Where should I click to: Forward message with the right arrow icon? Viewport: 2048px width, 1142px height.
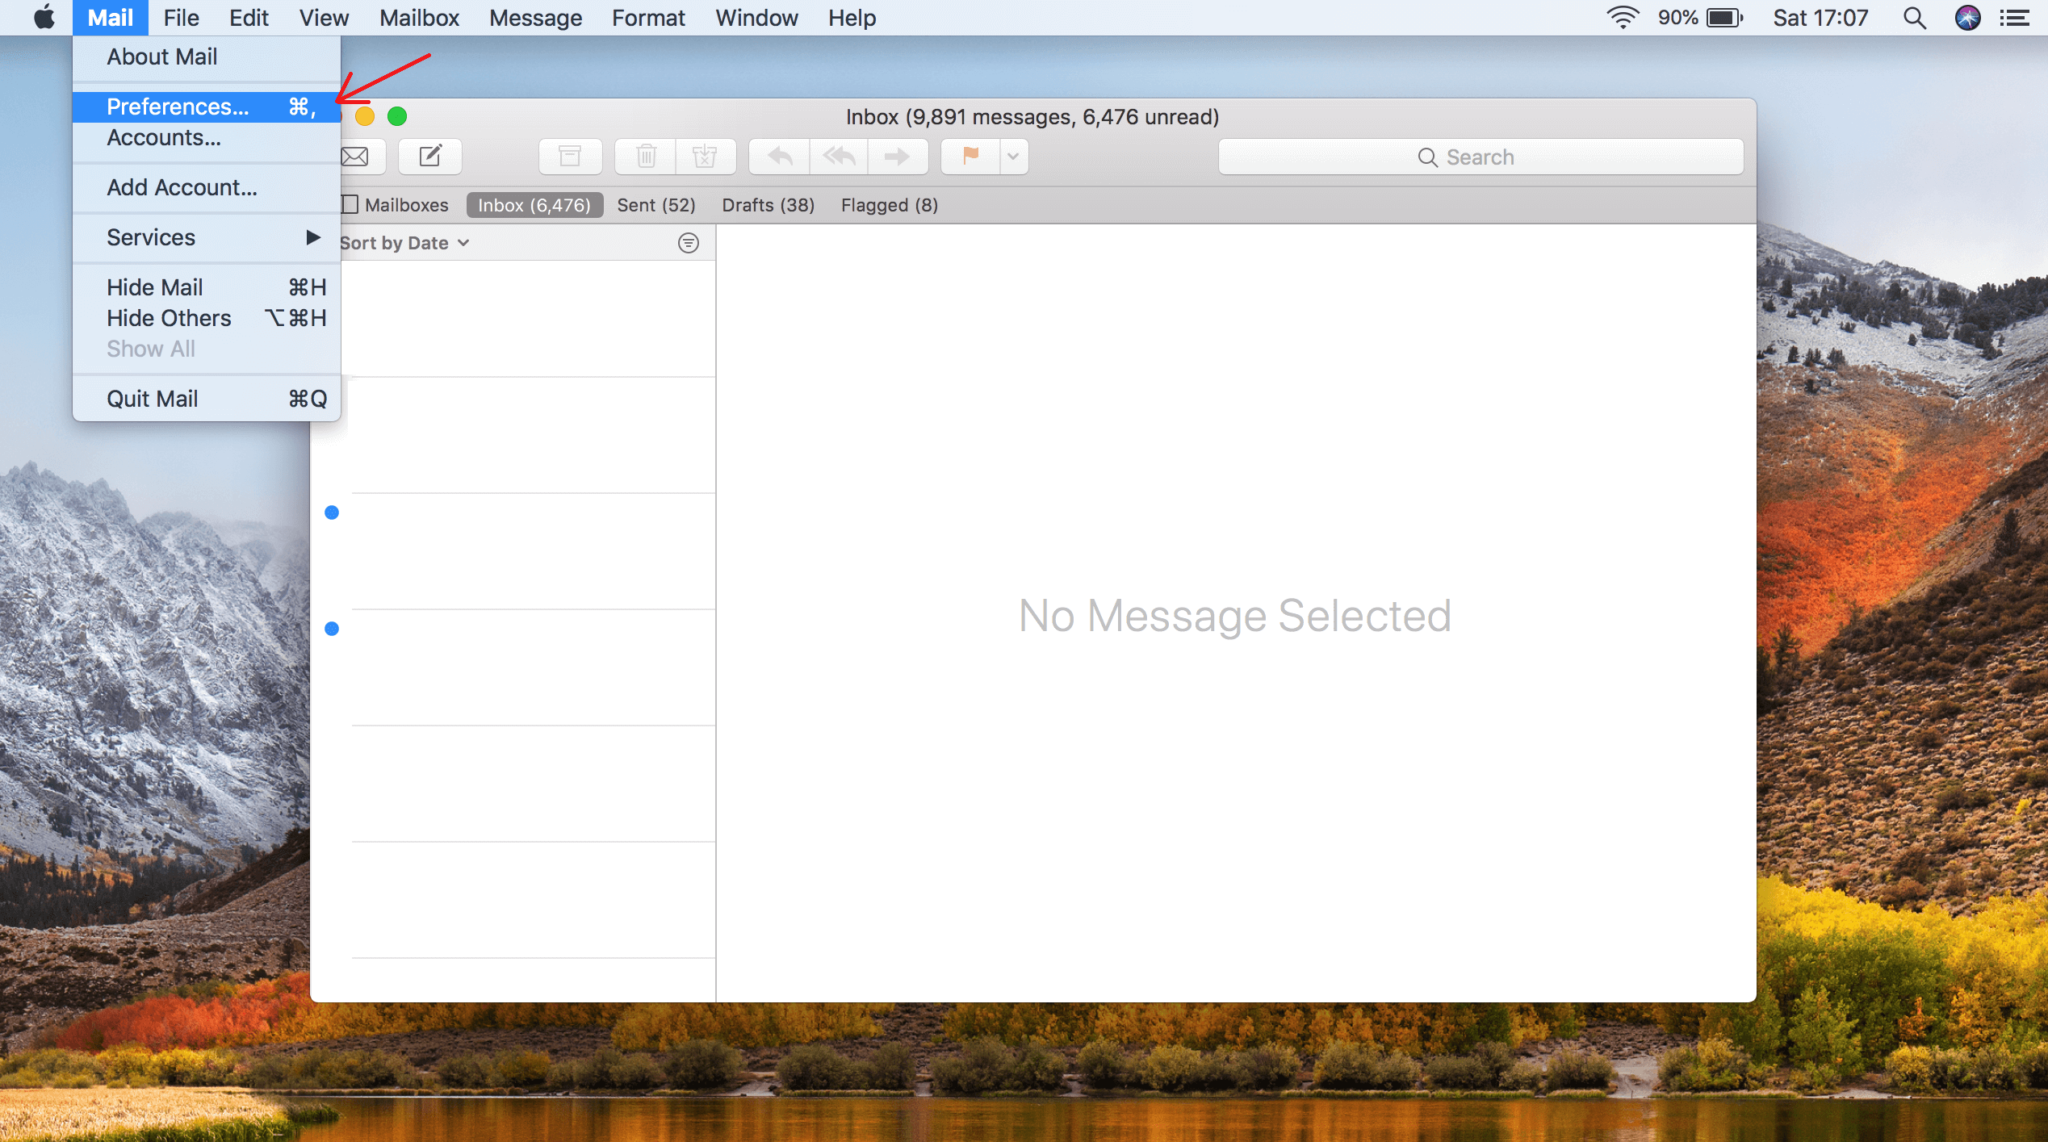click(x=897, y=156)
